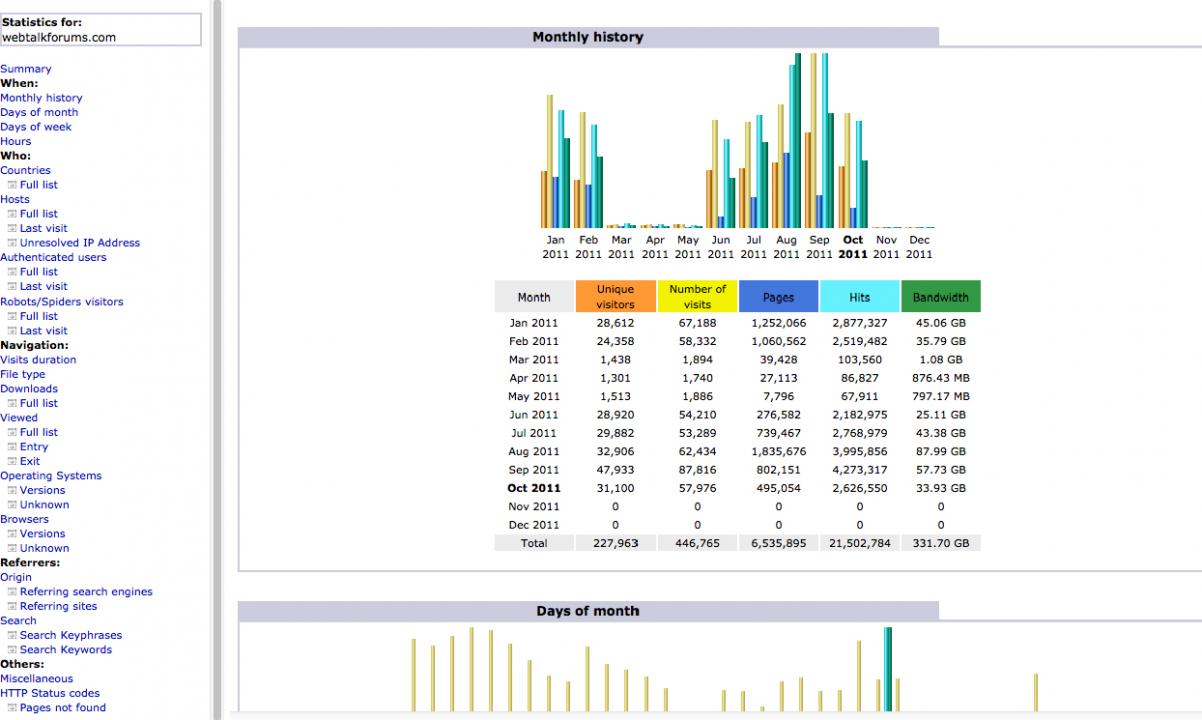The width and height of the screenshot is (1202, 720).
Task: Click the Aug 2011 pages value 1,835,676
Action: tap(778, 452)
